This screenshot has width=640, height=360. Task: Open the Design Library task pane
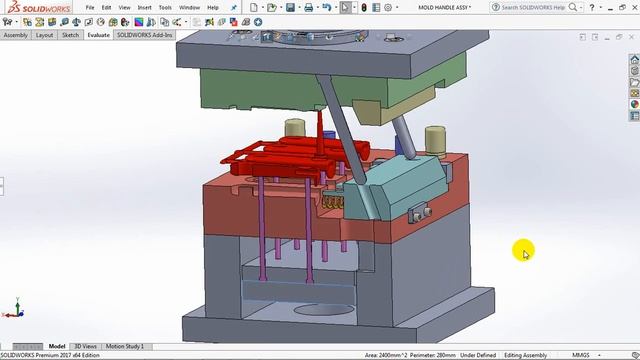click(635, 71)
